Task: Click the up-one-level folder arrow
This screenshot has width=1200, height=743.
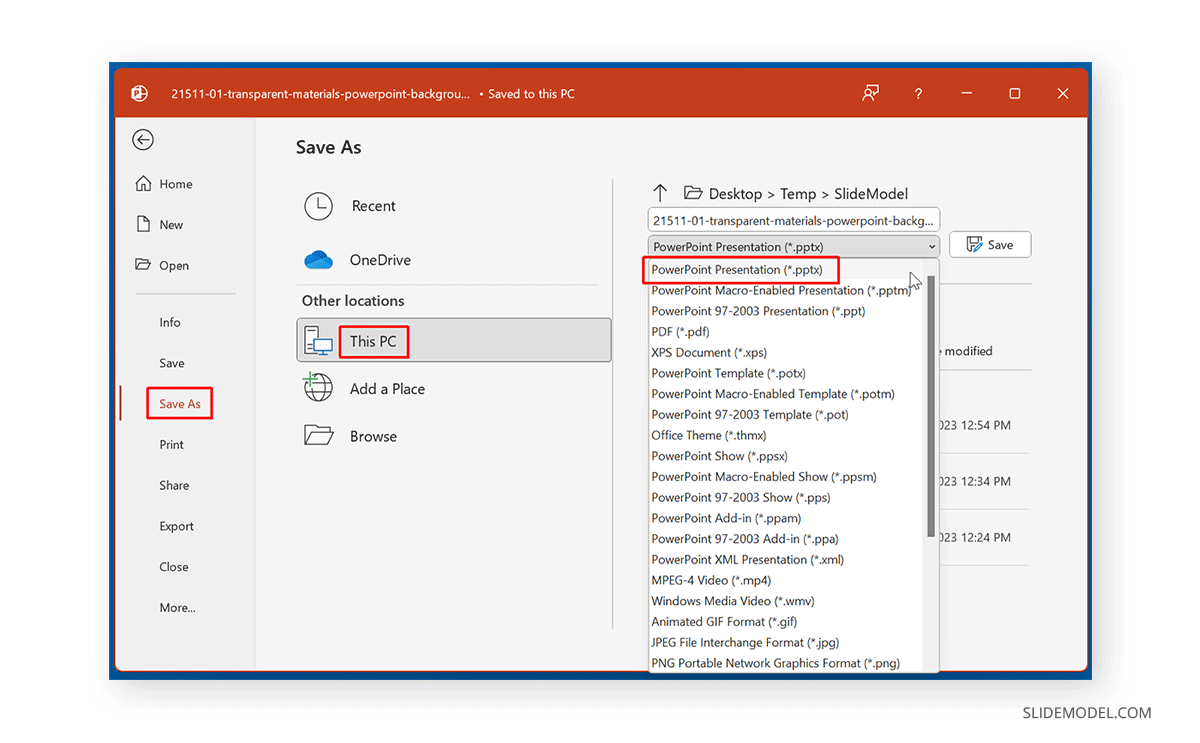Action: [x=660, y=193]
